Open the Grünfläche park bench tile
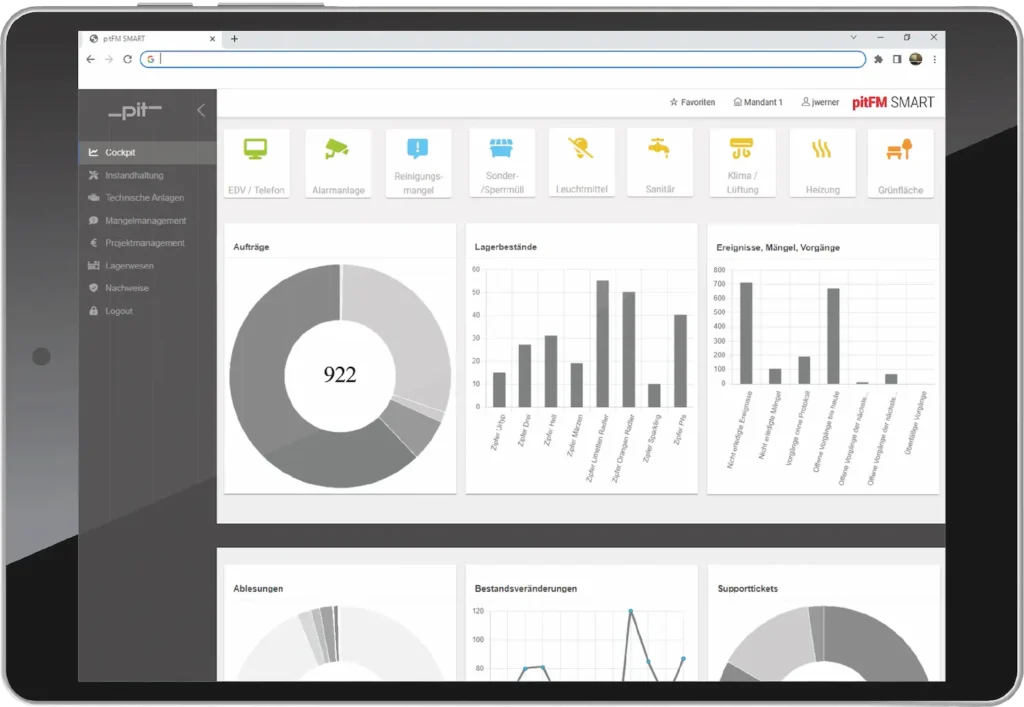1024x707 pixels. 901,163
